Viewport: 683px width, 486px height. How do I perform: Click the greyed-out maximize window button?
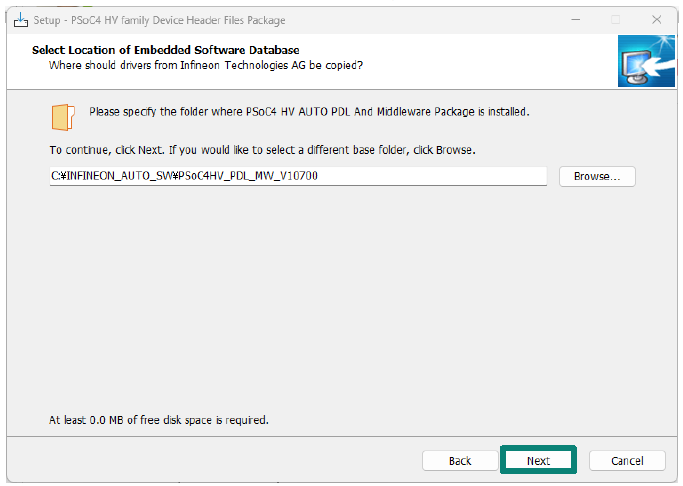615,20
